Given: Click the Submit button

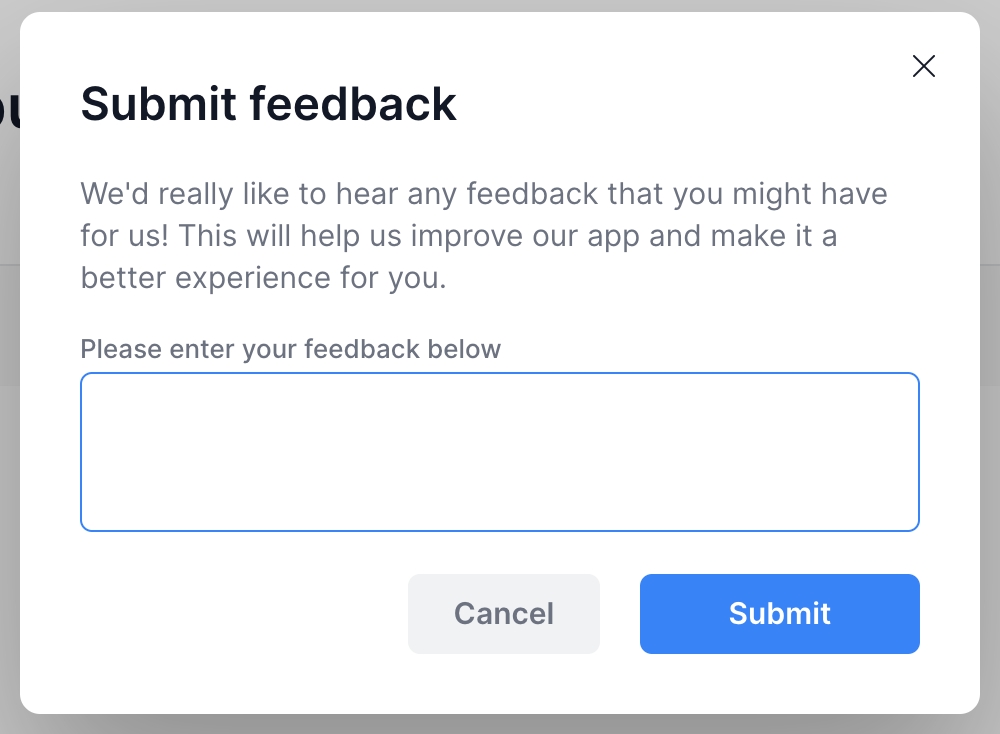Looking at the screenshot, I should (x=779, y=613).
